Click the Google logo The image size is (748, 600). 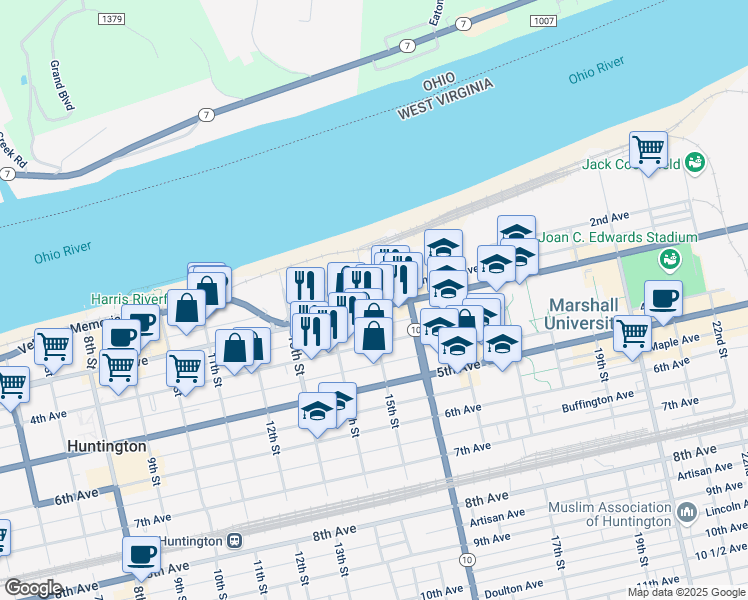[x=32, y=588]
